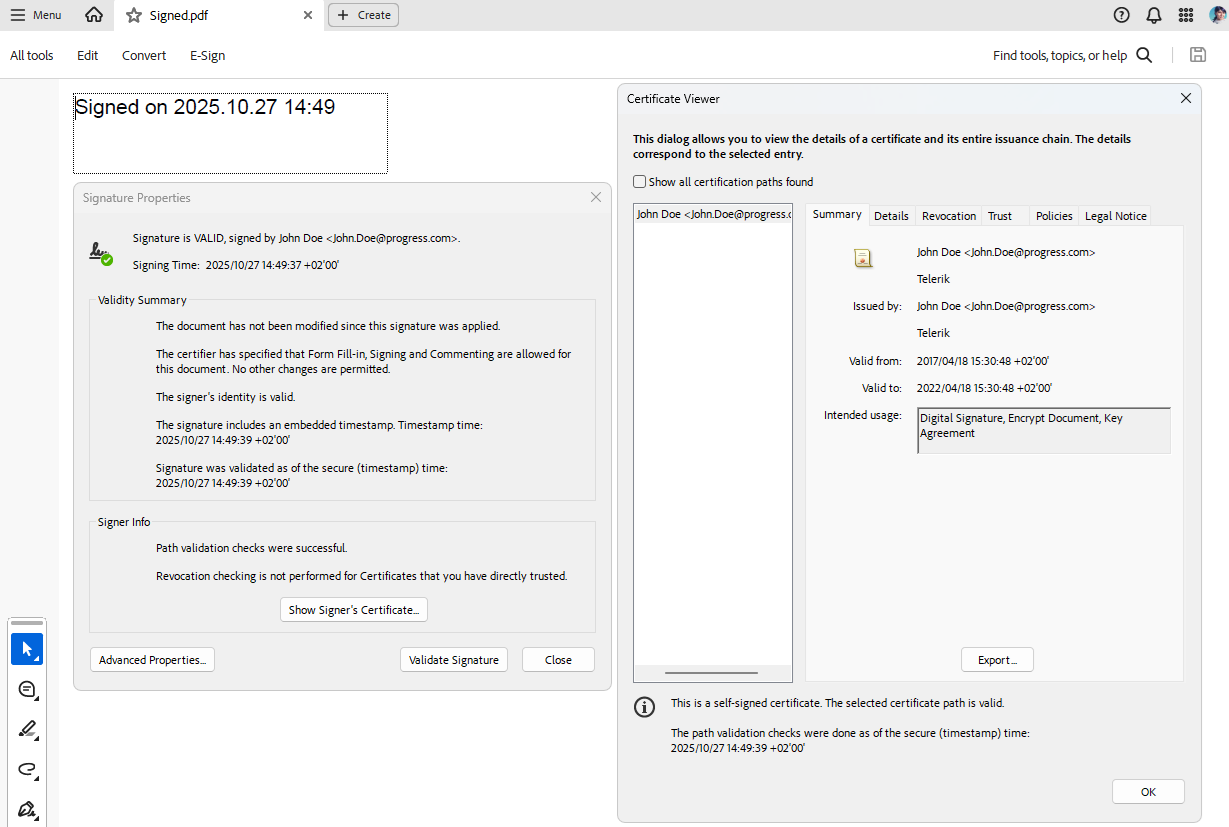Open the Add comment tool
The height and width of the screenshot is (827, 1229).
[x=27, y=689]
